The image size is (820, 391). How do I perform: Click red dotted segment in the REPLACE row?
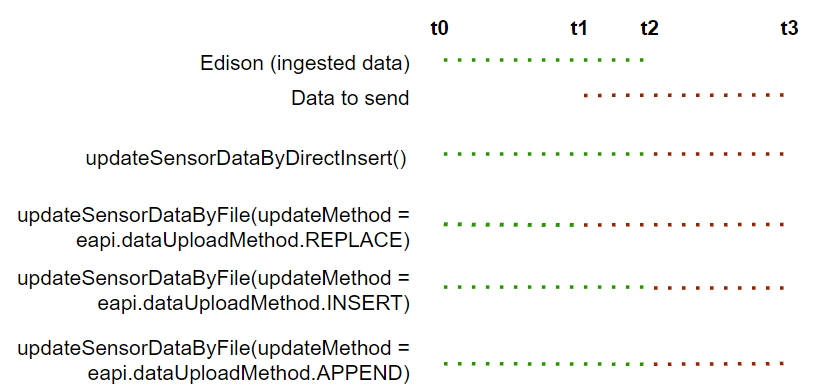click(684, 225)
